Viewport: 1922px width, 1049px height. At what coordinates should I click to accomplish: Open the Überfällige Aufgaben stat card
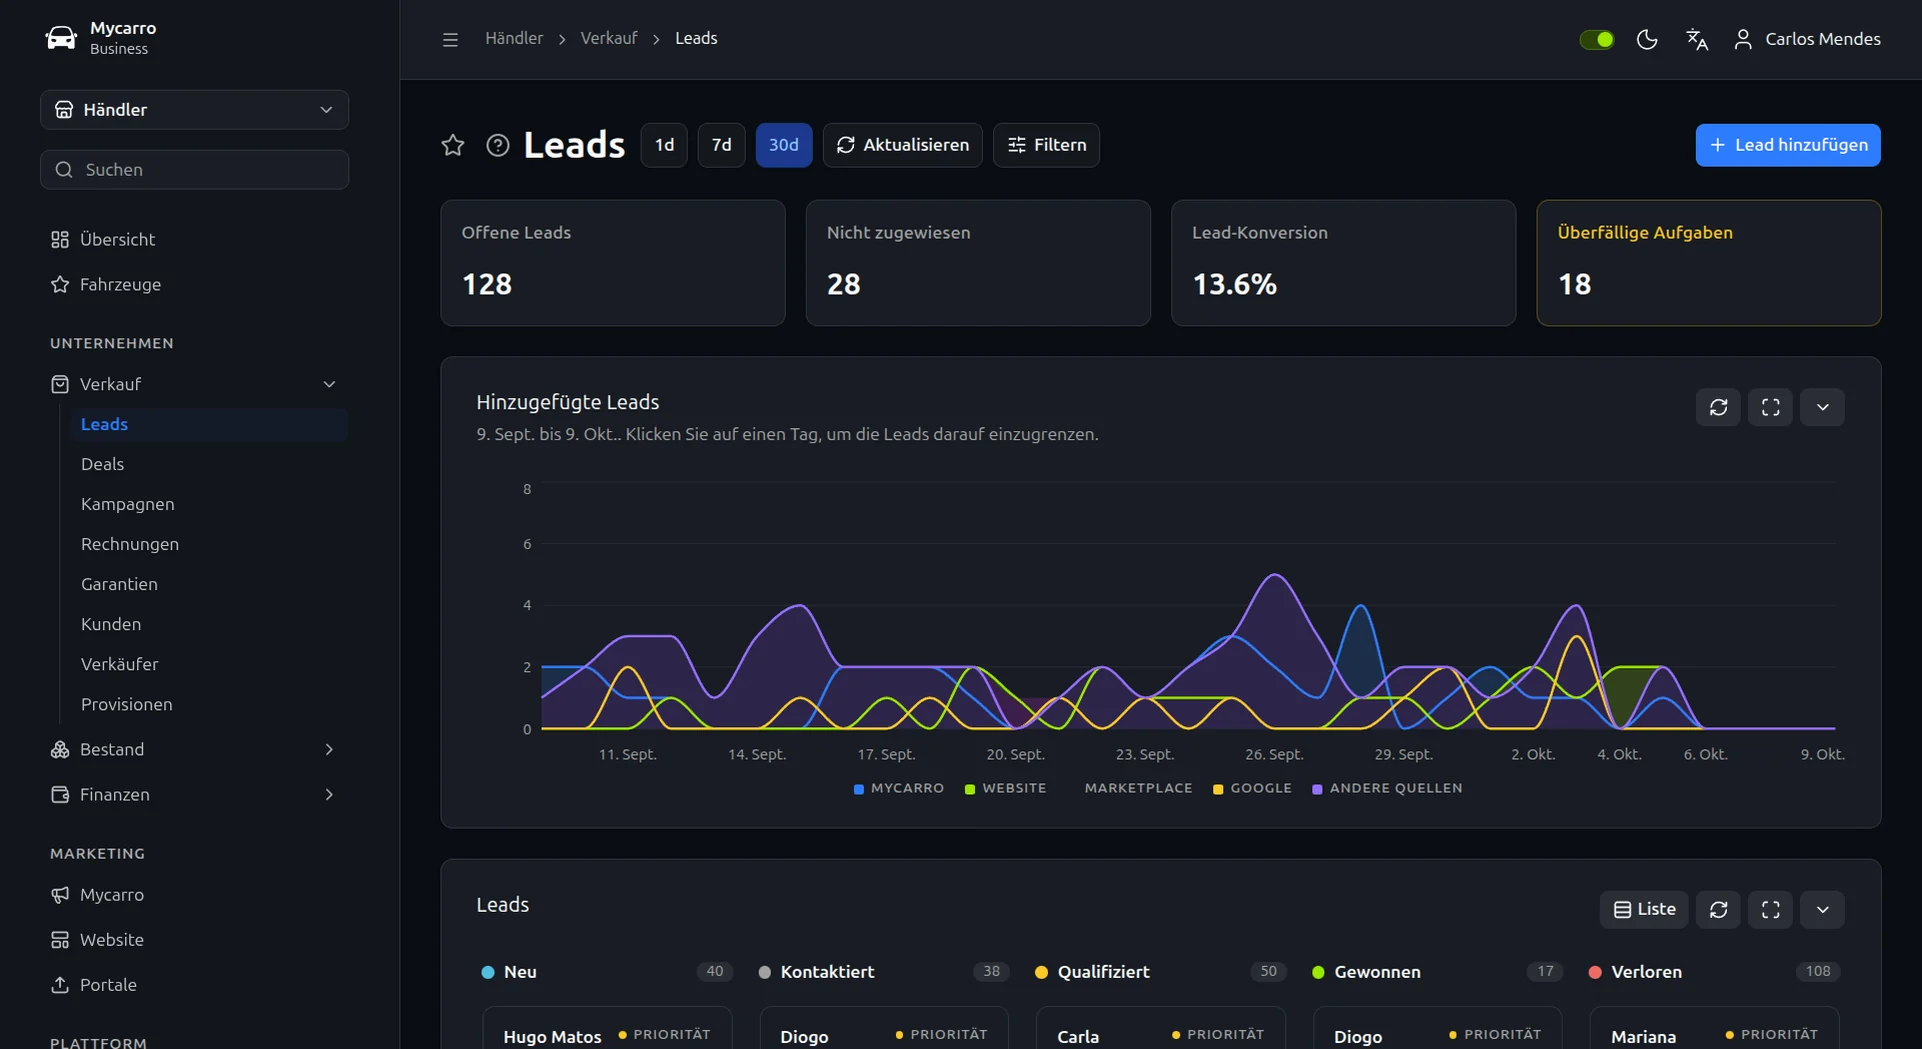pos(1709,263)
